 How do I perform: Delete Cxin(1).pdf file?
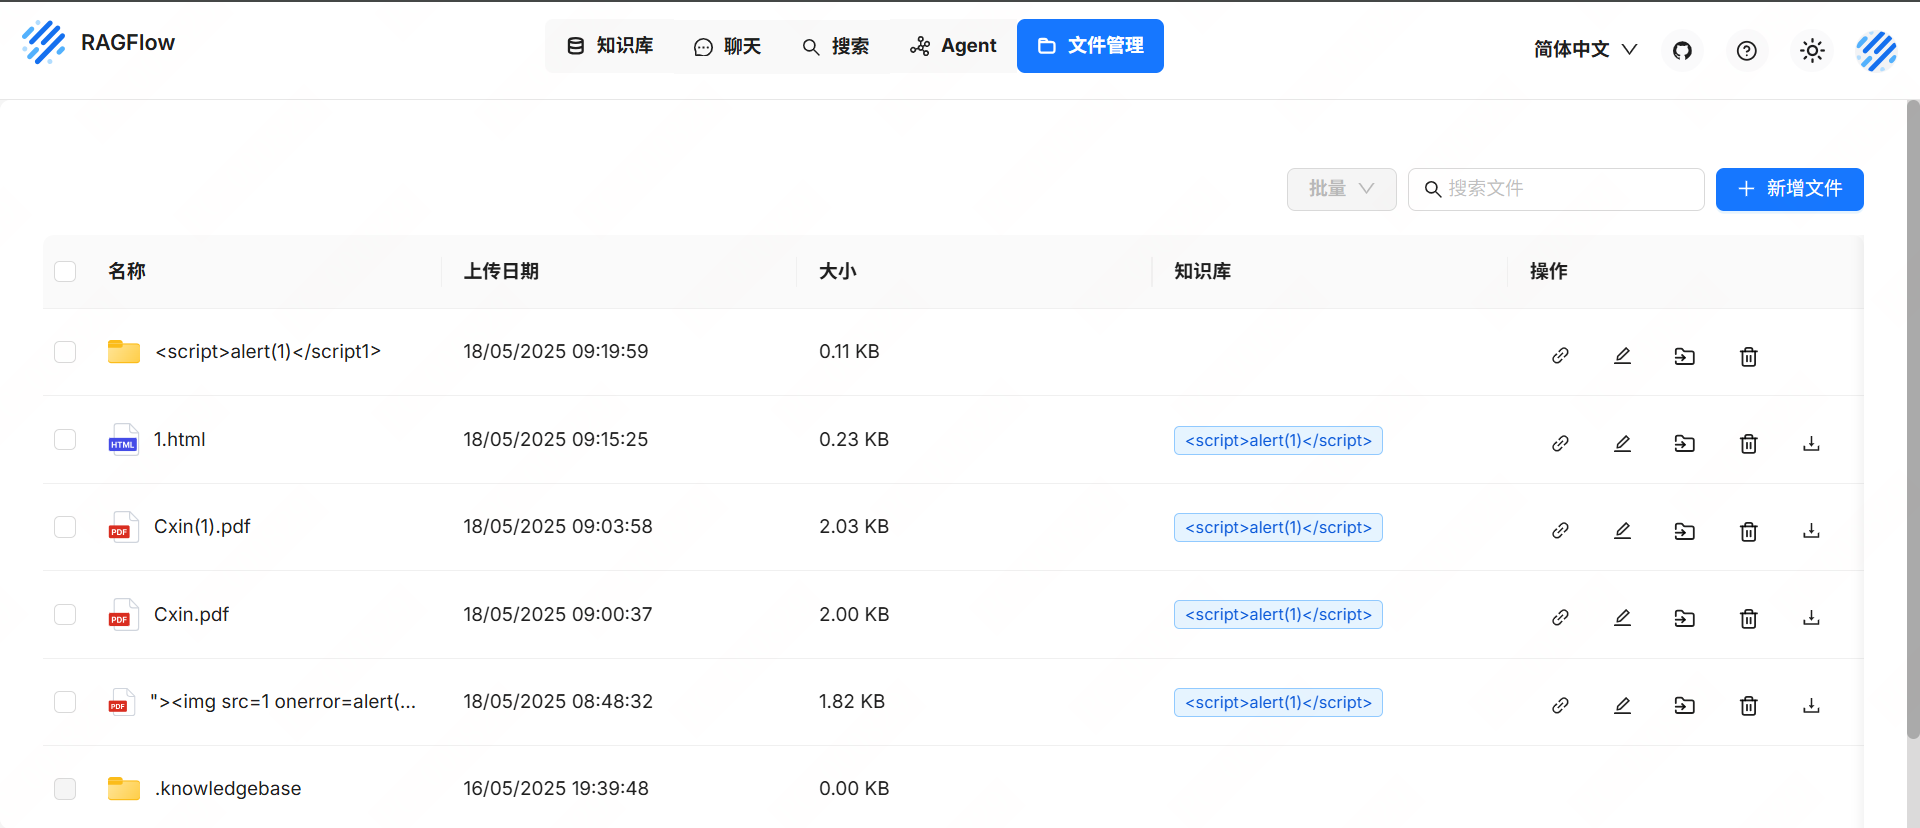point(1748,531)
